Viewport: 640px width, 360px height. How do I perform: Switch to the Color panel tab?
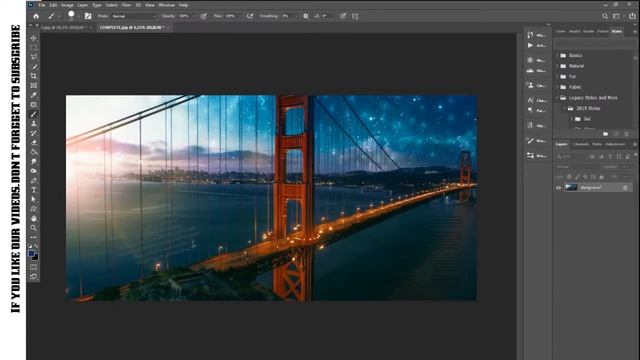coord(560,31)
